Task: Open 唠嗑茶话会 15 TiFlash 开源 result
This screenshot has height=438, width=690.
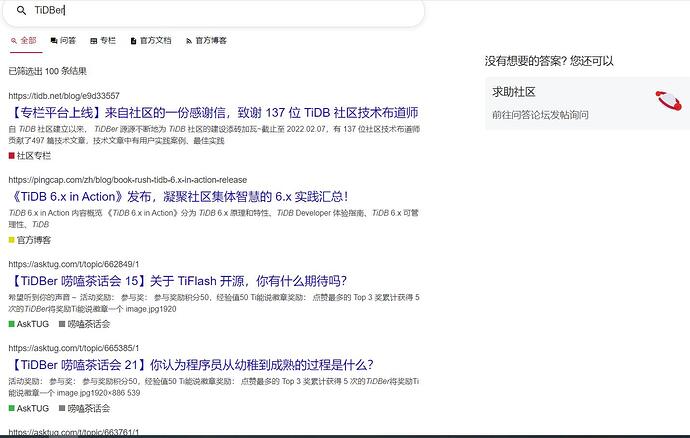Action: pos(178,281)
